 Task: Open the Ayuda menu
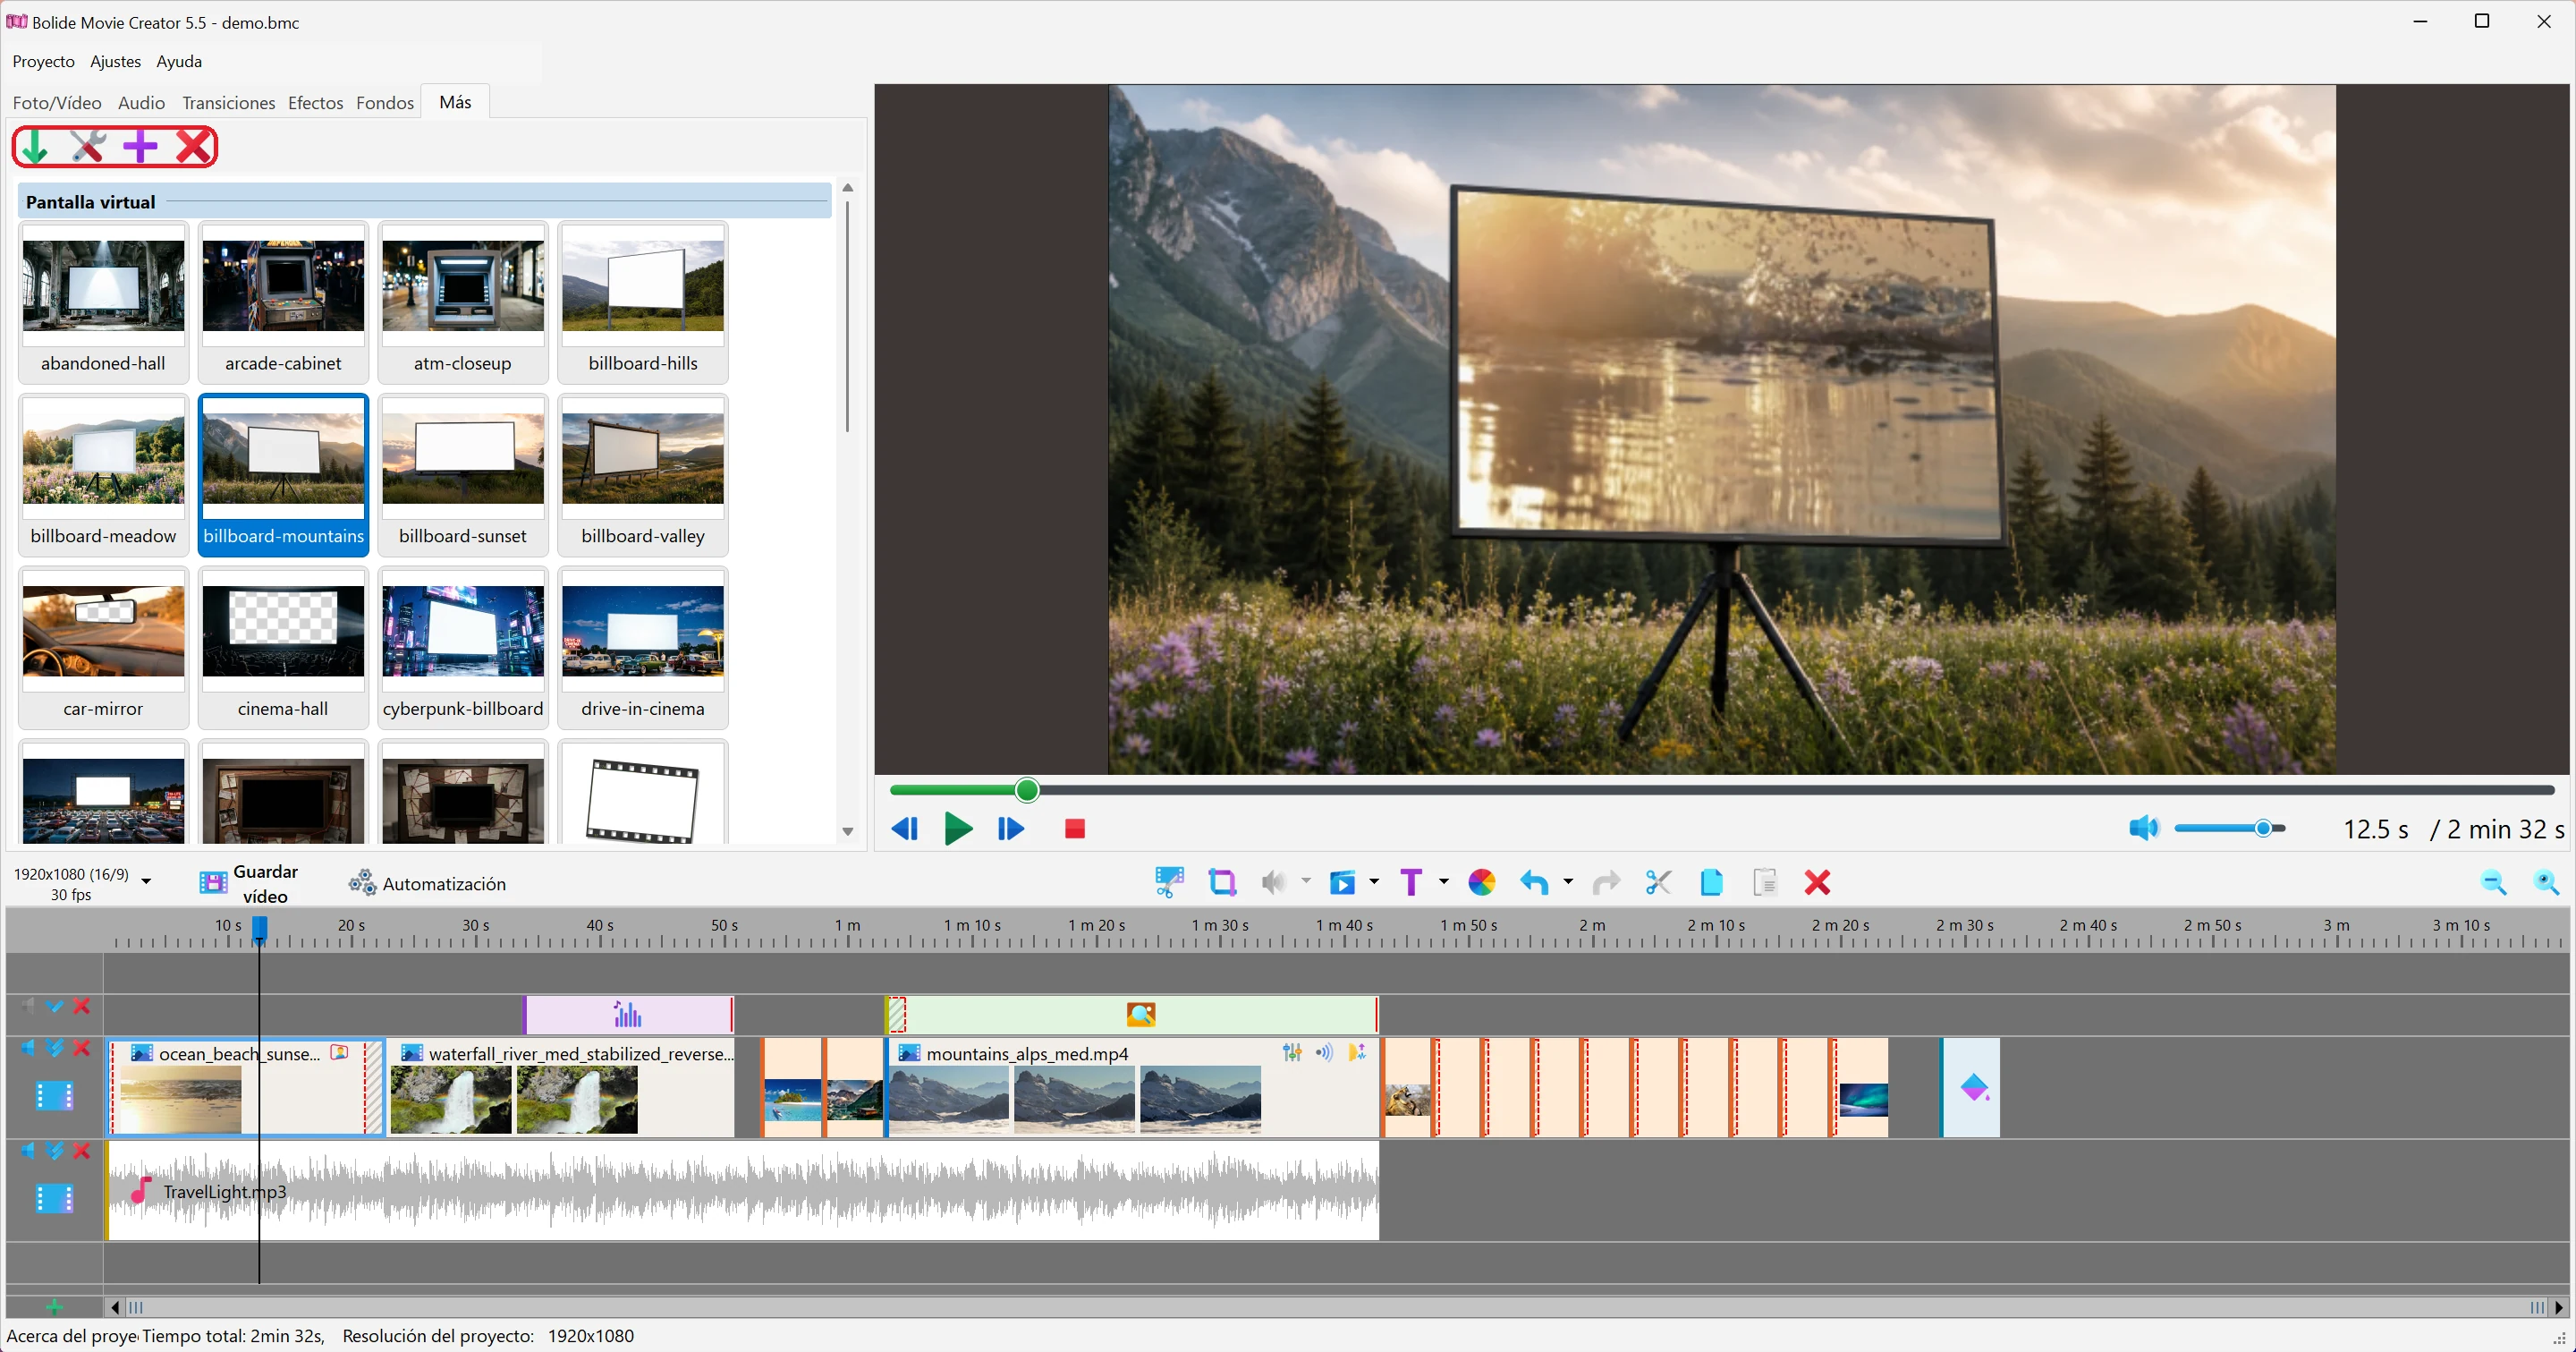(179, 61)
